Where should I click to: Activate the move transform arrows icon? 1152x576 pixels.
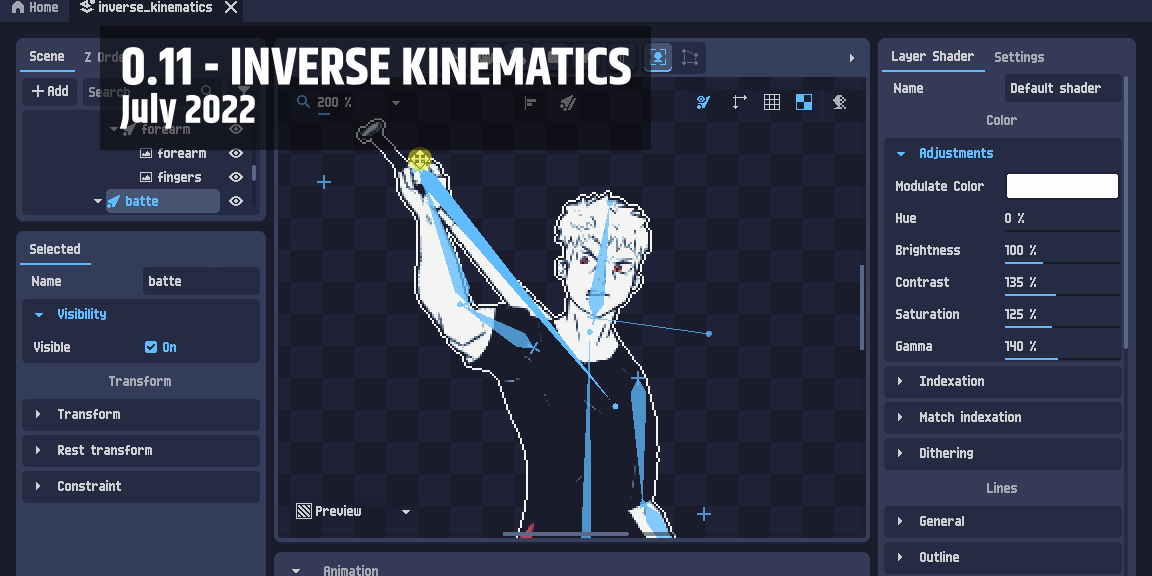click(739, 101)
